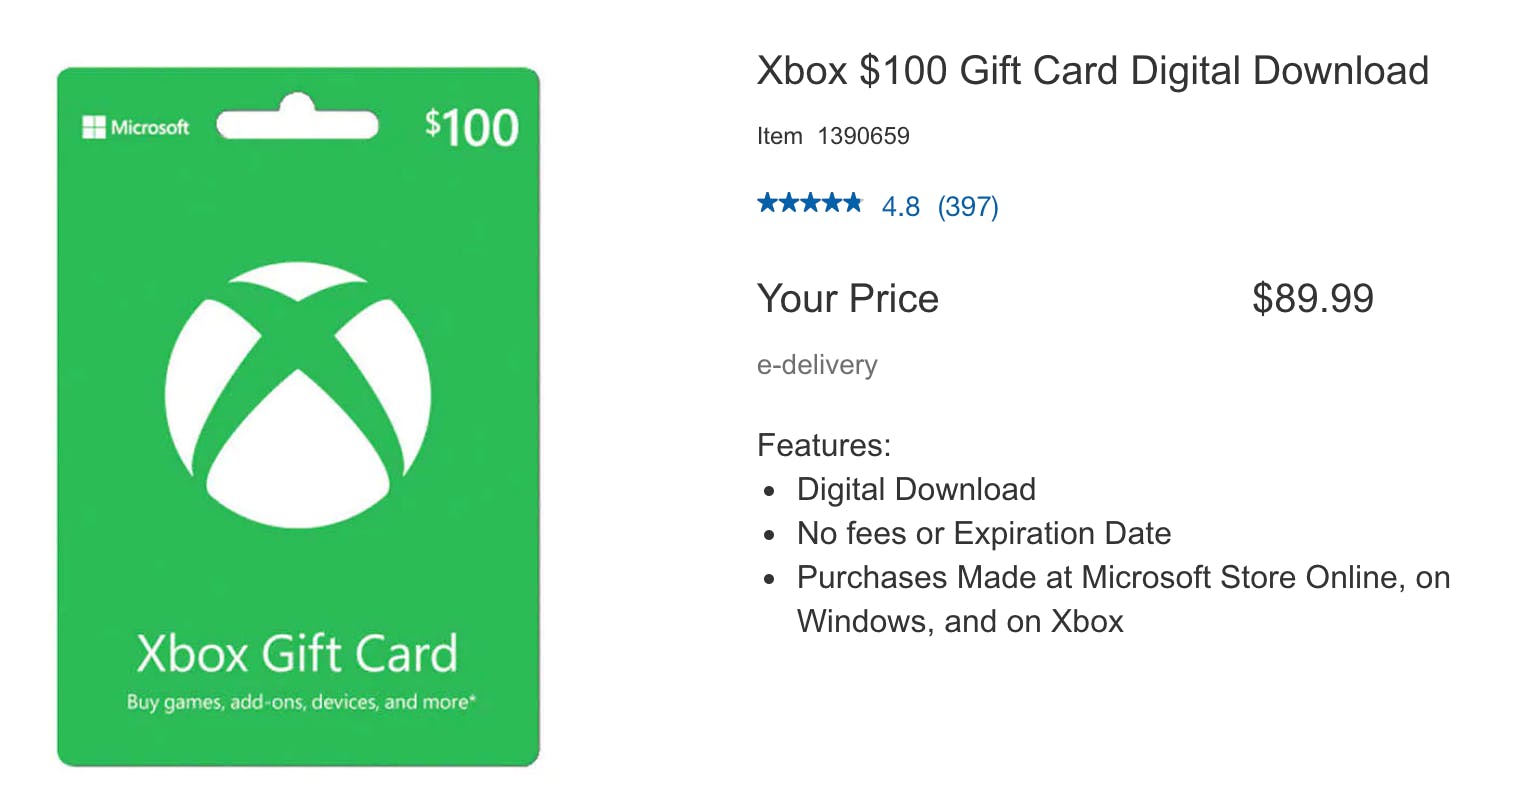Click the e-delivery text
Screen dimensions: 1516x798
point(817,365)
